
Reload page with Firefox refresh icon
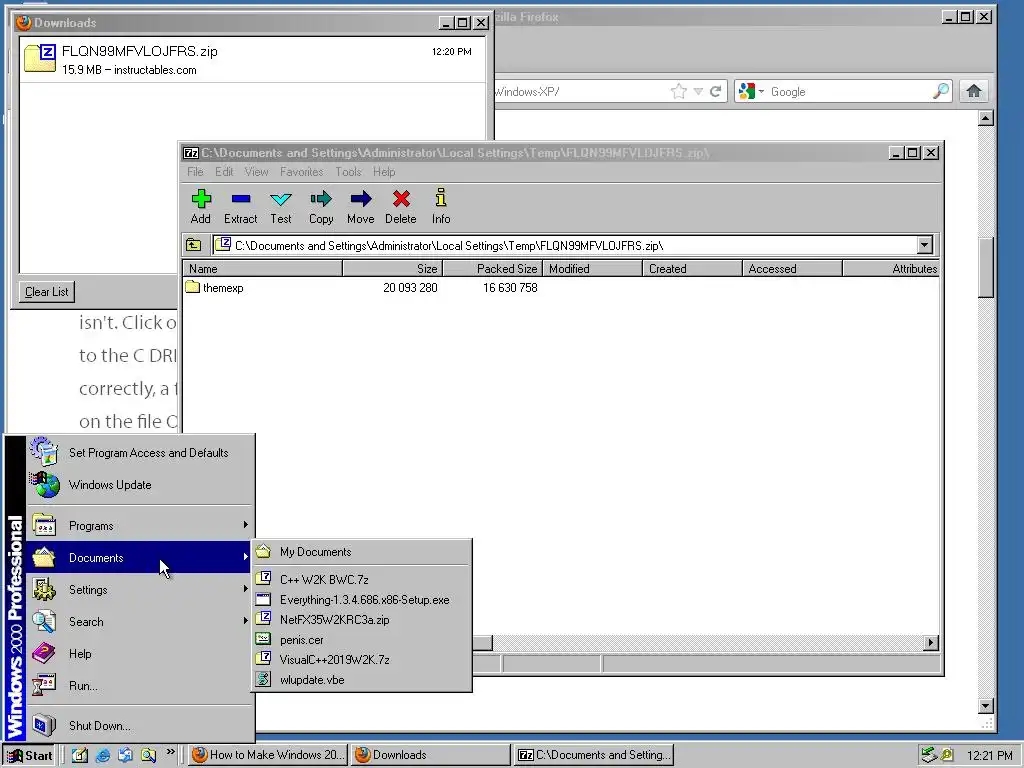click(x=716, y=91)
